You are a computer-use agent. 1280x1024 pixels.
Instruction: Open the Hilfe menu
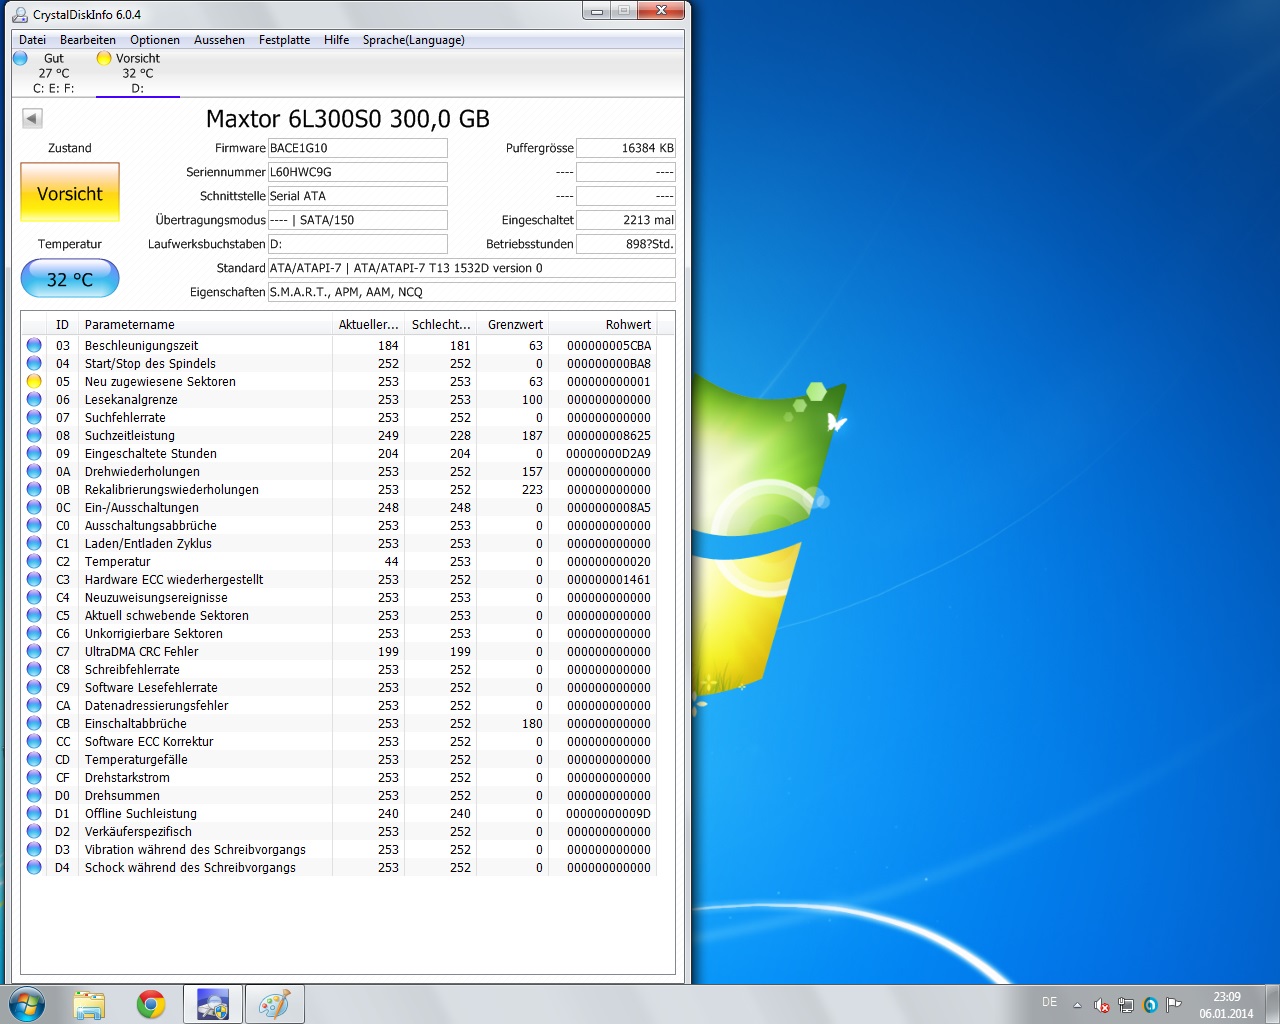point(337,40)
